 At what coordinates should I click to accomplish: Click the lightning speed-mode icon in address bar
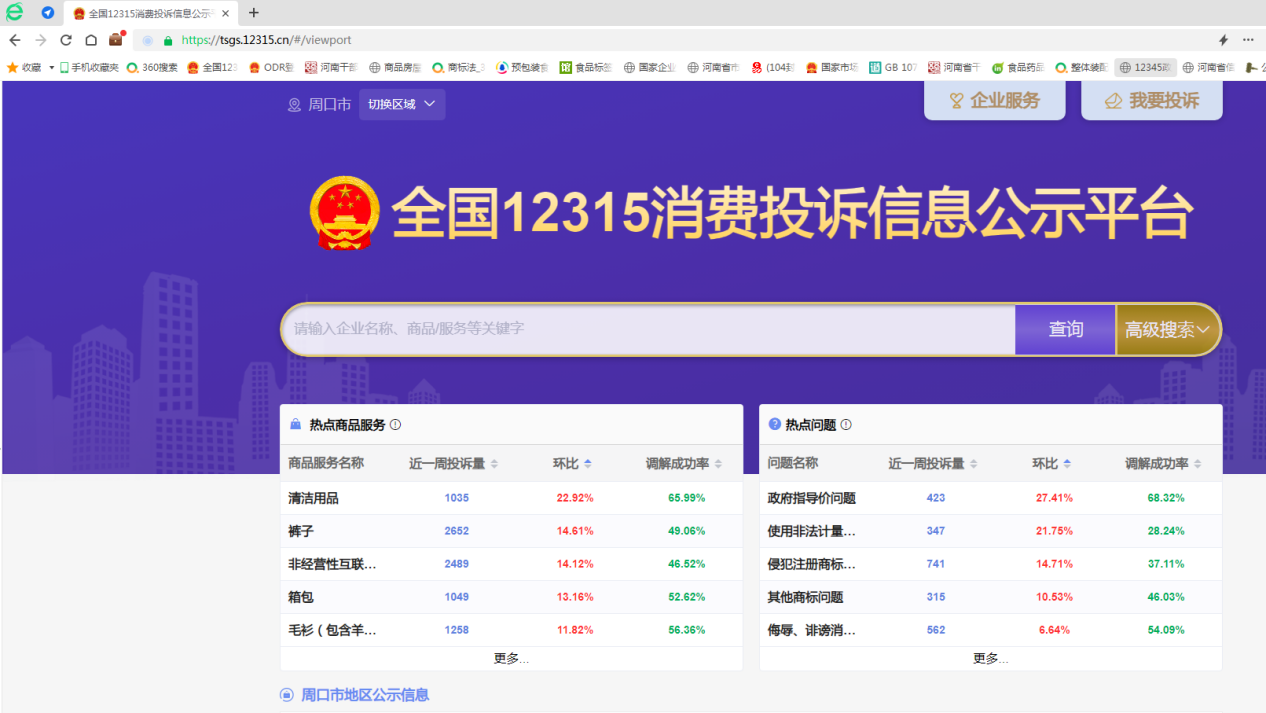tap(1222, 40)
